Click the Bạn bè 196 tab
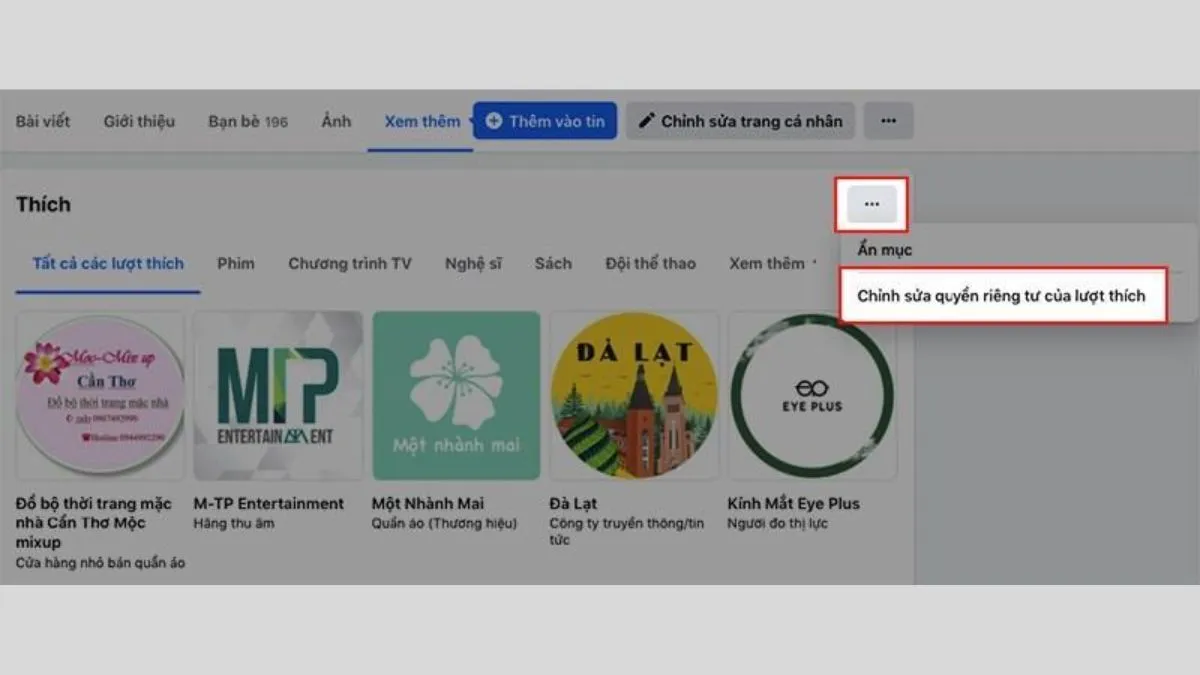 [246, 120]
